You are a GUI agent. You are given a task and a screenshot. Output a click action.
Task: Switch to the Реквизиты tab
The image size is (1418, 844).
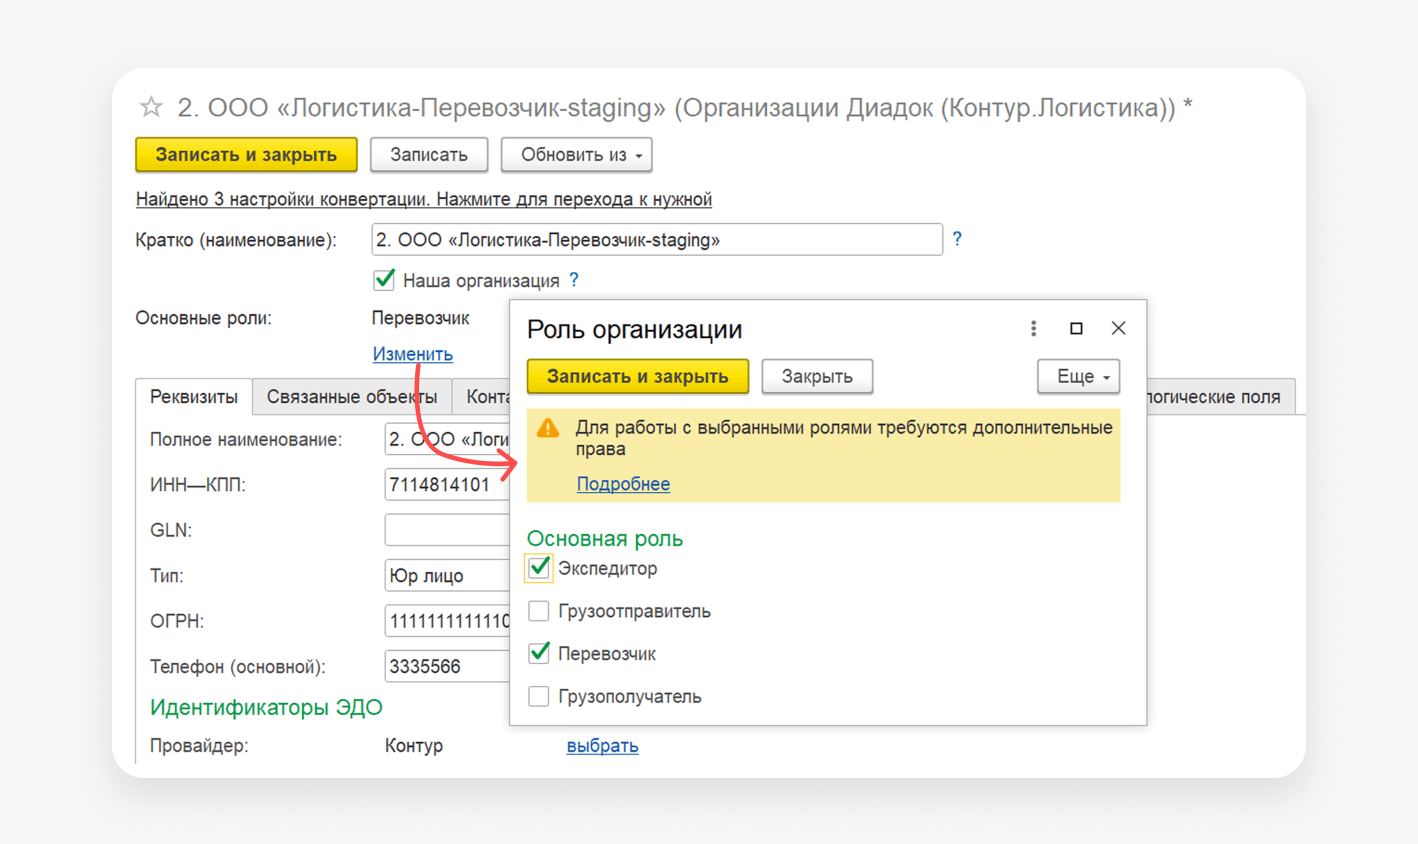(x=194, y=397)
